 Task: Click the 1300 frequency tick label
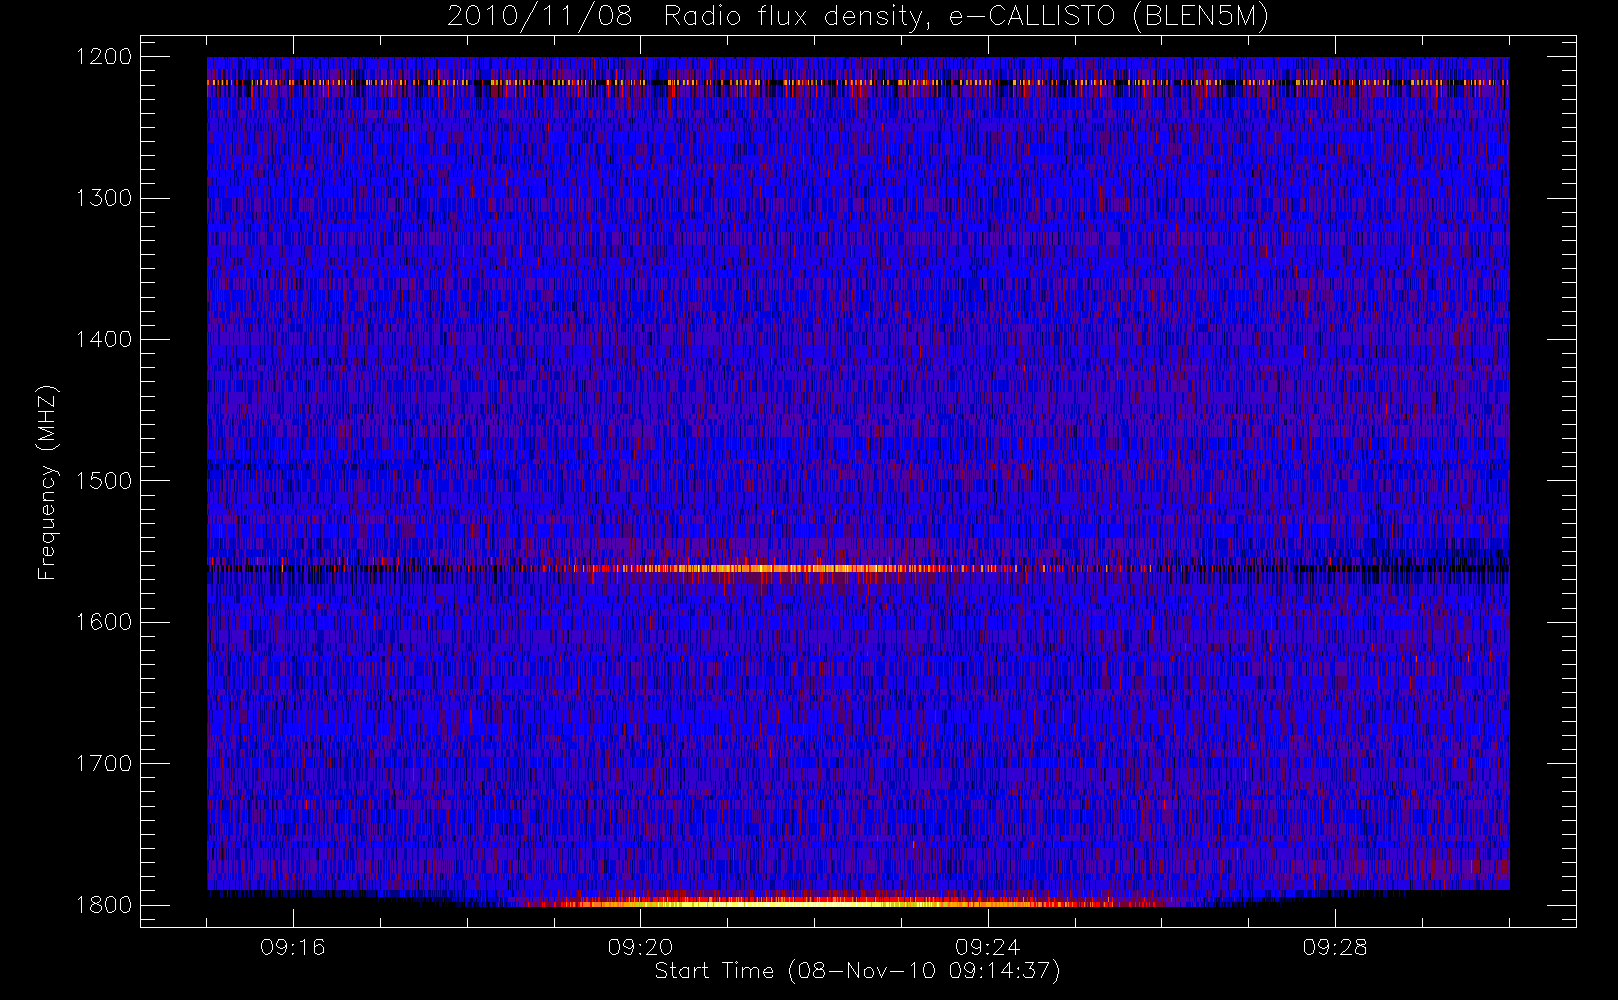point(104,198)
